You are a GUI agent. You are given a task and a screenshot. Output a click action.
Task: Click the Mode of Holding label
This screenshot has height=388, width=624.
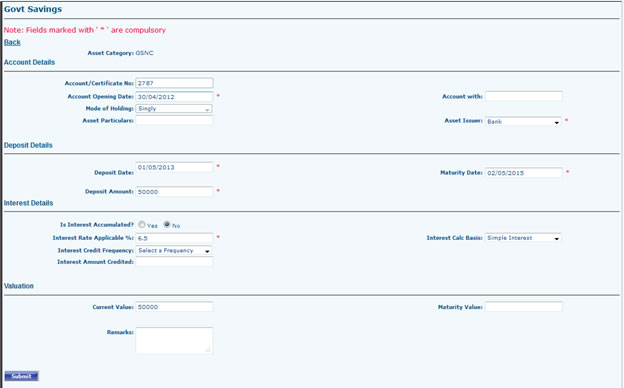tap(109, 109)
